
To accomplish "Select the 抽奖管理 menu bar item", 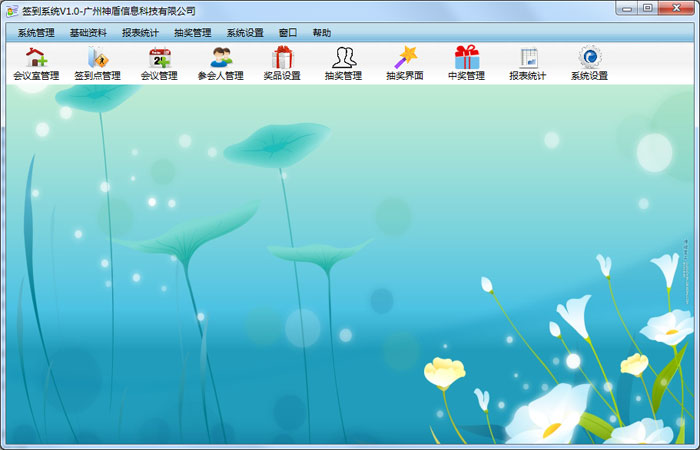I will point(192,32).
